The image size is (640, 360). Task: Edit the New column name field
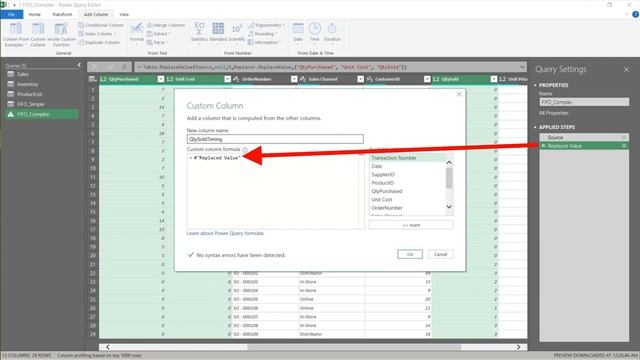tap(275, 139)
